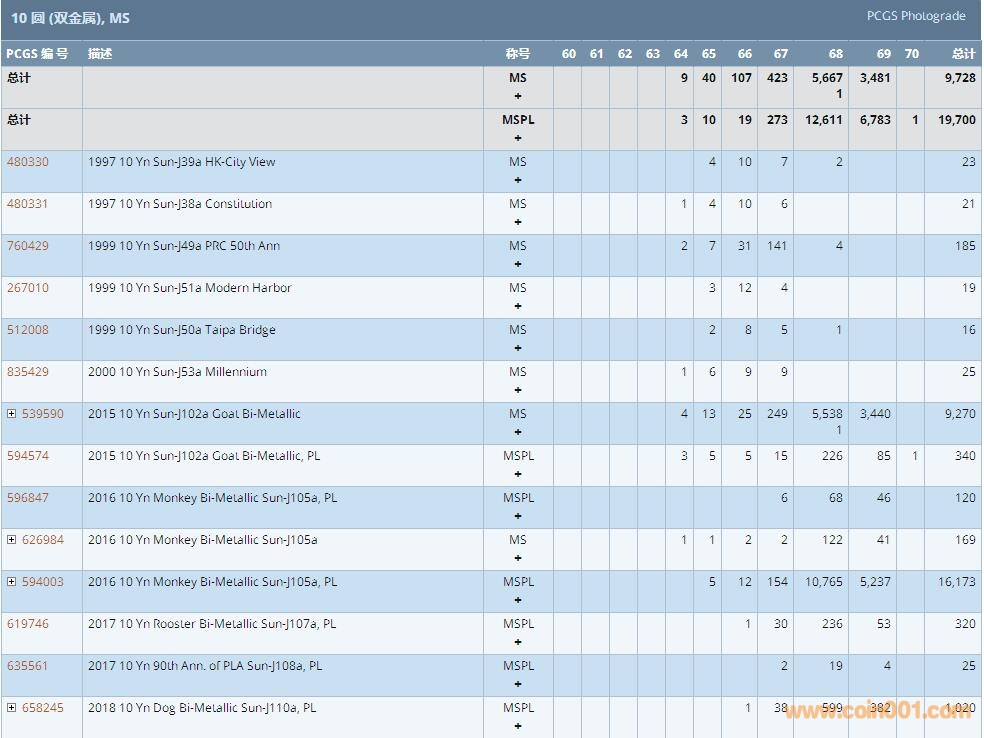Select description 2017 10 Yn Rooster Bi-Metallic Sun-J107a, PL
This screenshot has width=984, height=738.
pos(212,624)
